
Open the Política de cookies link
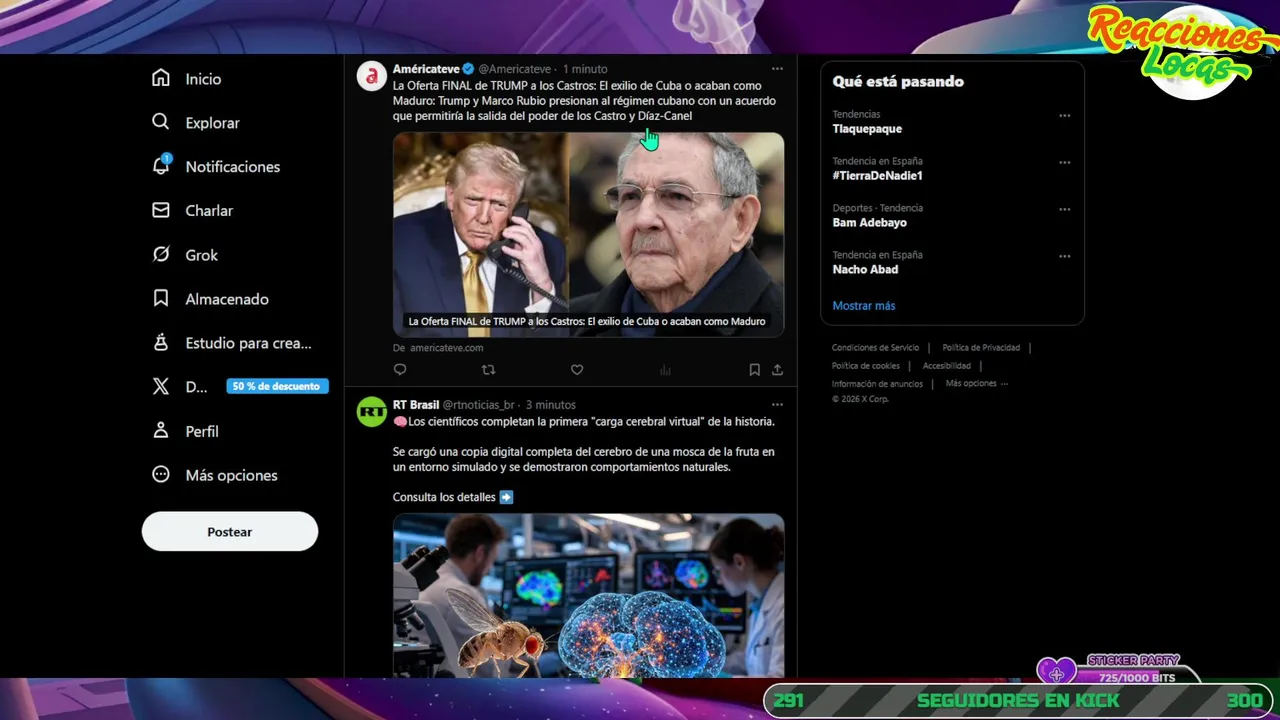click(x=866, y=366)
